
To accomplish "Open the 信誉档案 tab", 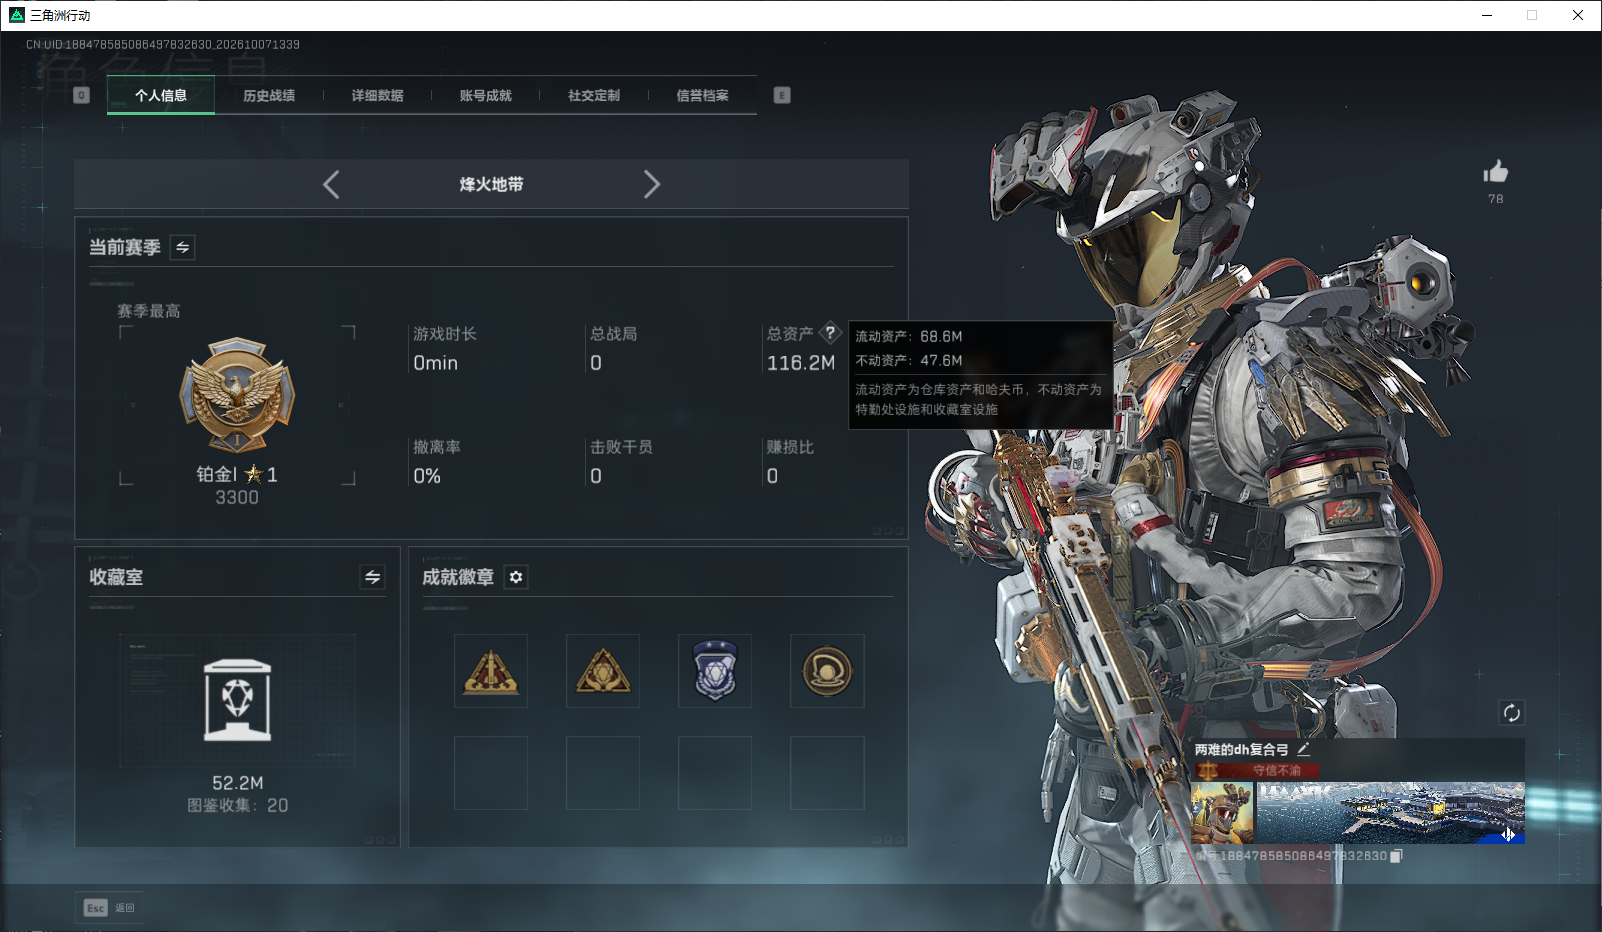I will pyautogui.click(x=702, y=95).
